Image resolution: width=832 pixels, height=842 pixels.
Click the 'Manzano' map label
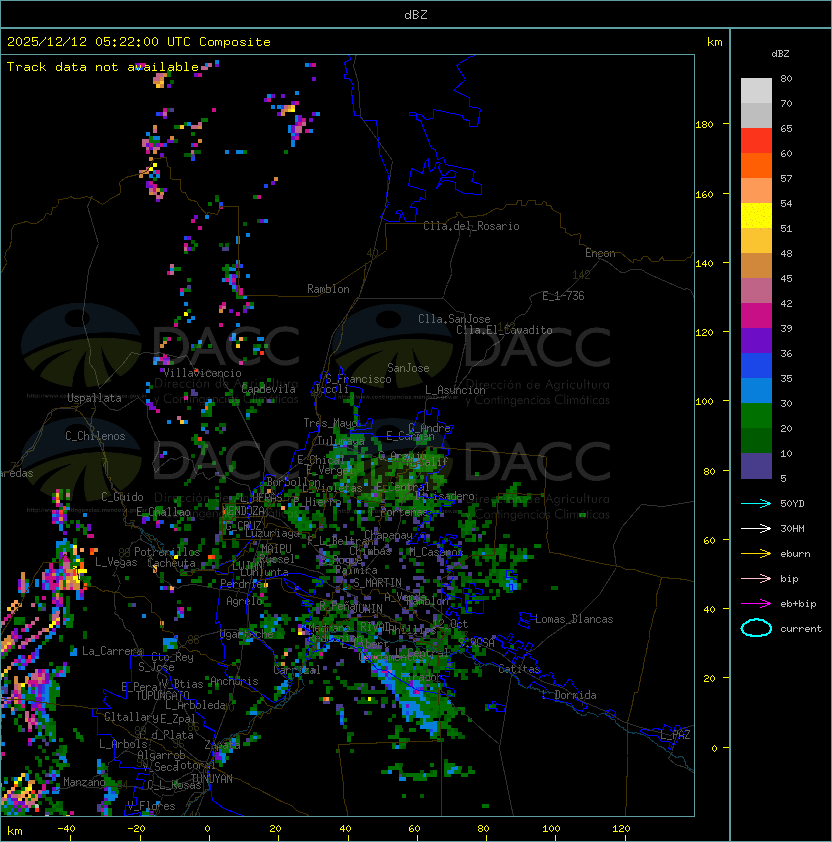[x=84, y=782]
